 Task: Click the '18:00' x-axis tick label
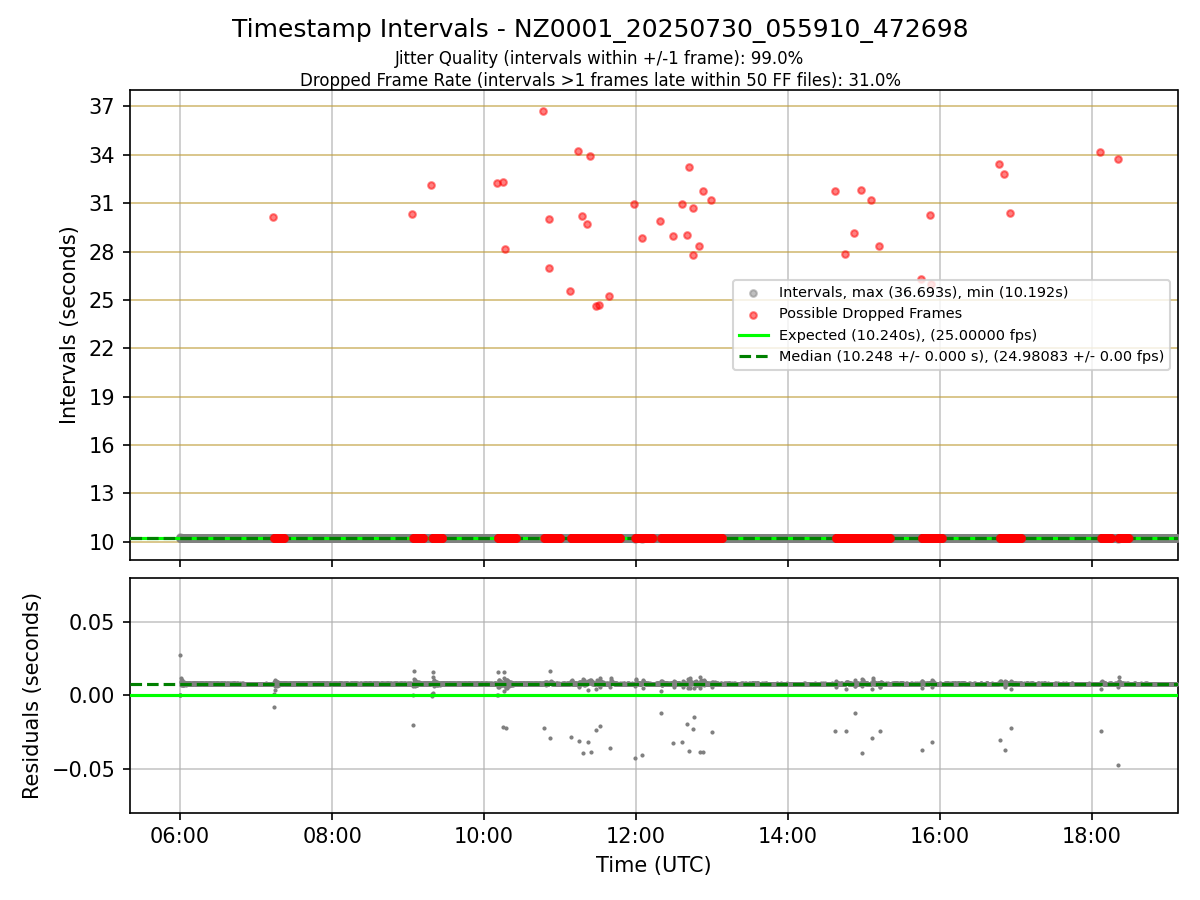[1092, 834]
